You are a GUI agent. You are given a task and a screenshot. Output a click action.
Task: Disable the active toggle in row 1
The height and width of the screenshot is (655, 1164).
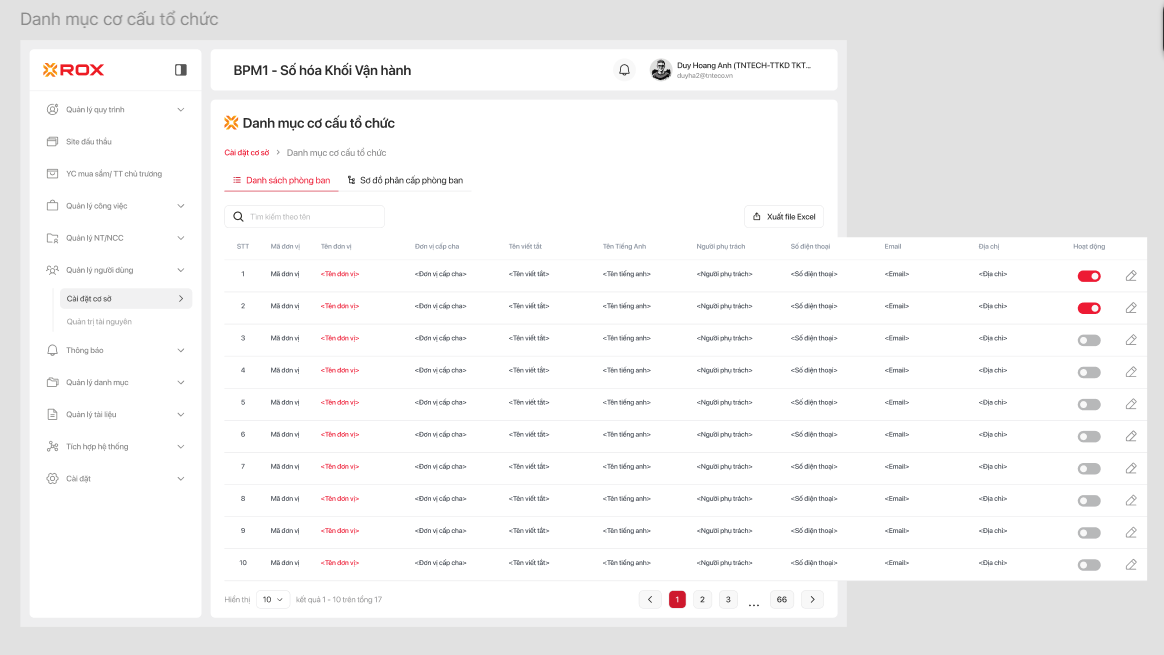pos(1089,276)
